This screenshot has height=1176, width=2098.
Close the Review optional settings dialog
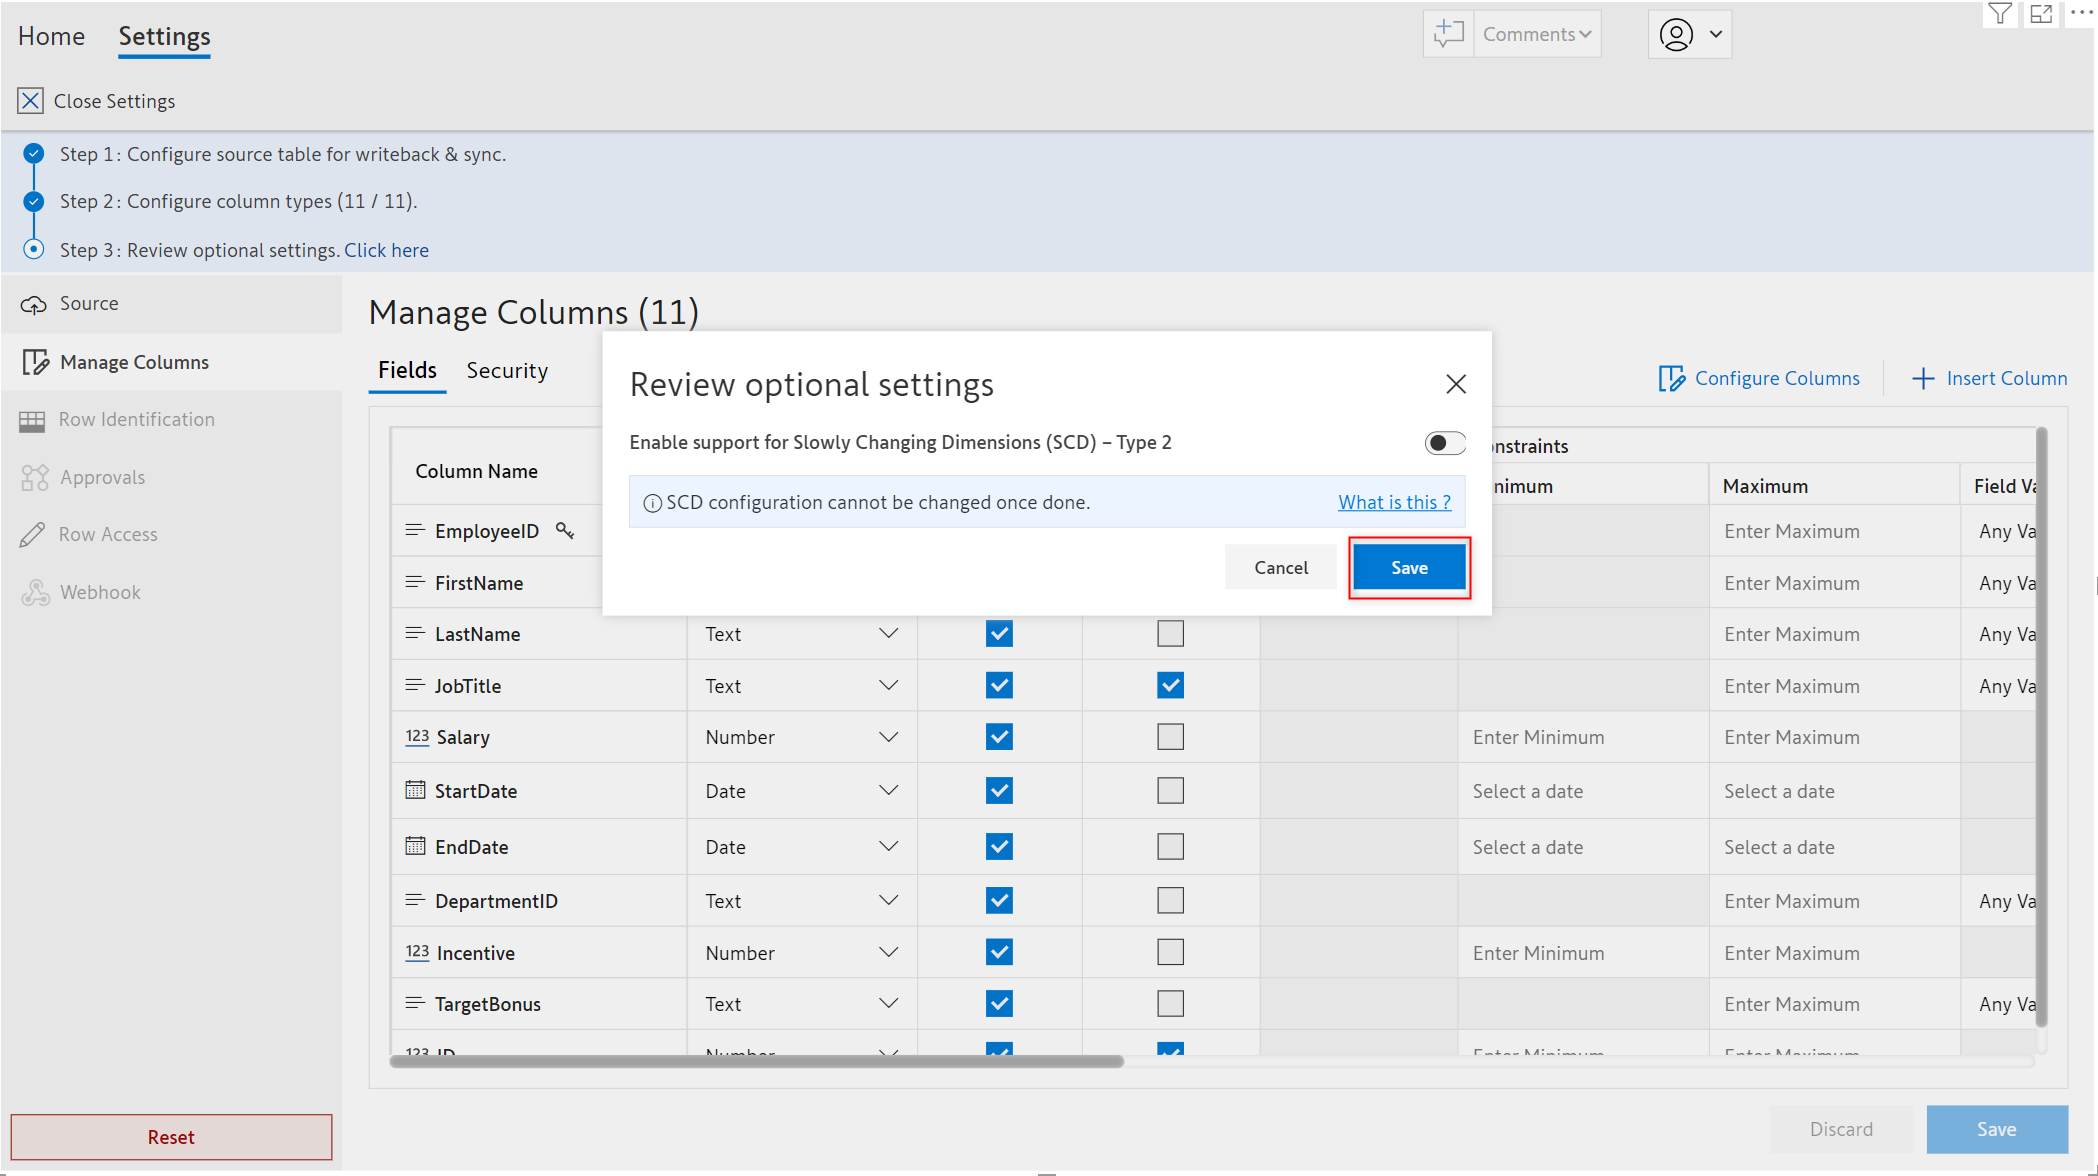coord(1456,384)
